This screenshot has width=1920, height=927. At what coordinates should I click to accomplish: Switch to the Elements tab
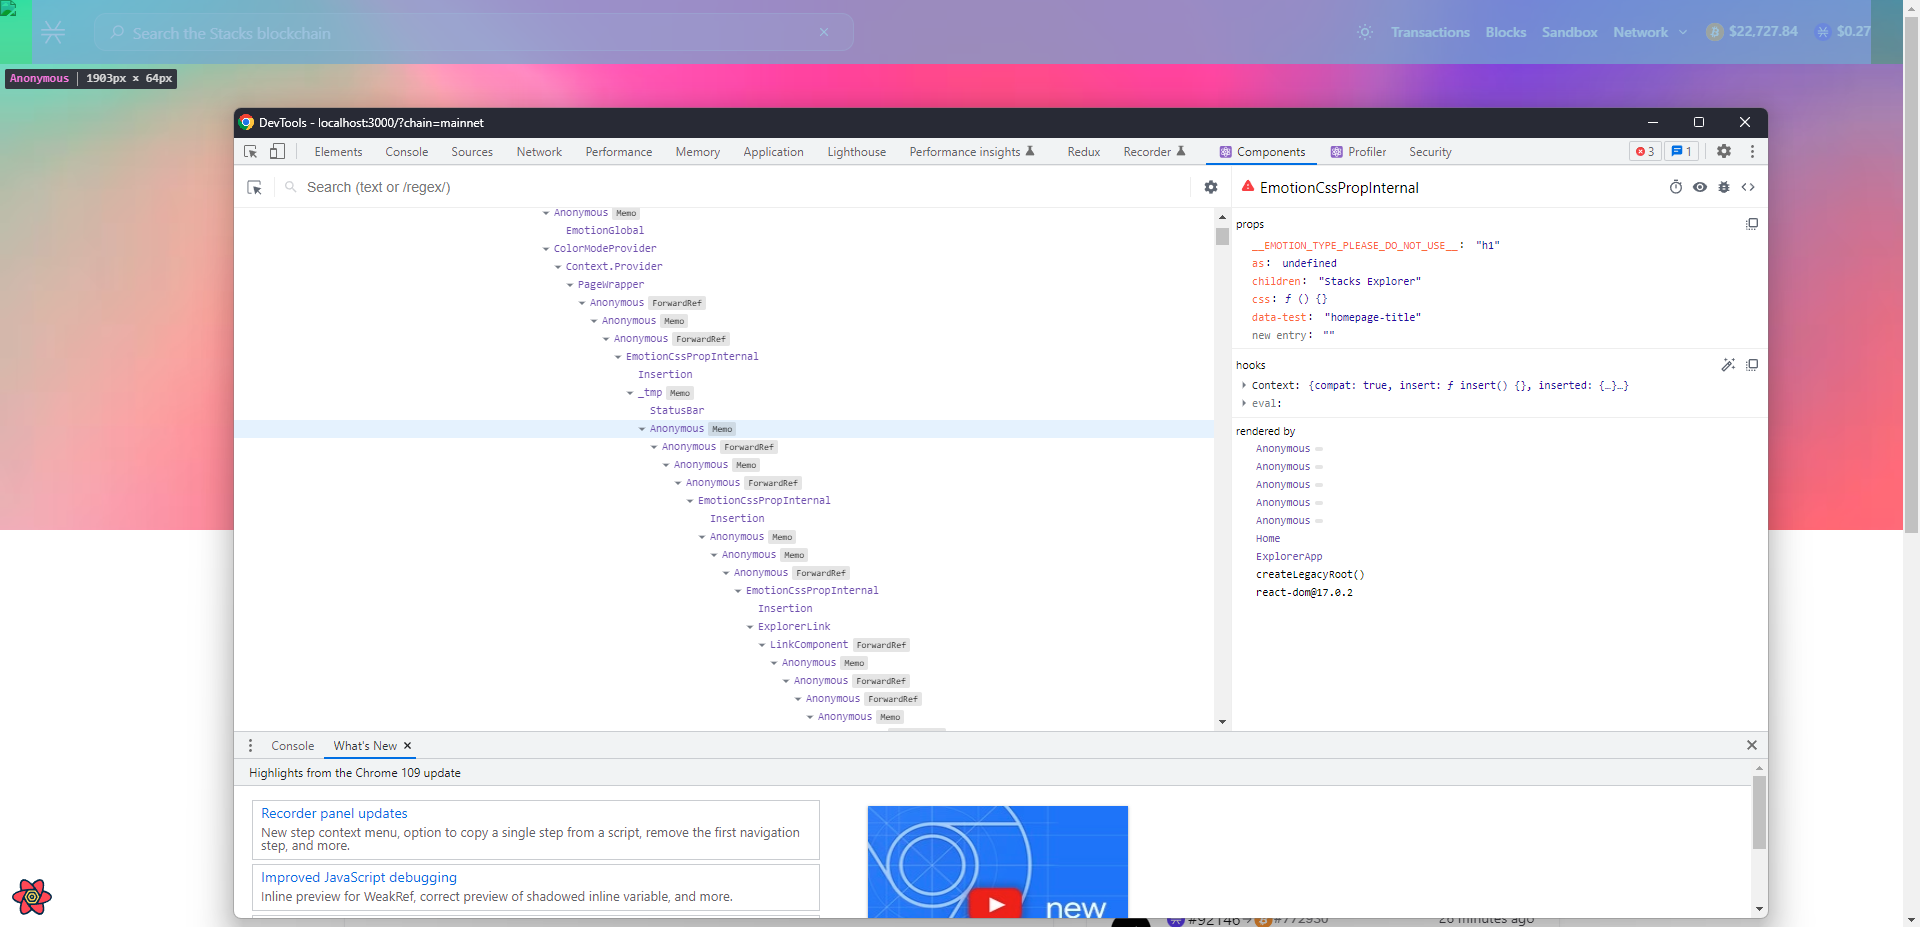(338, 152)
